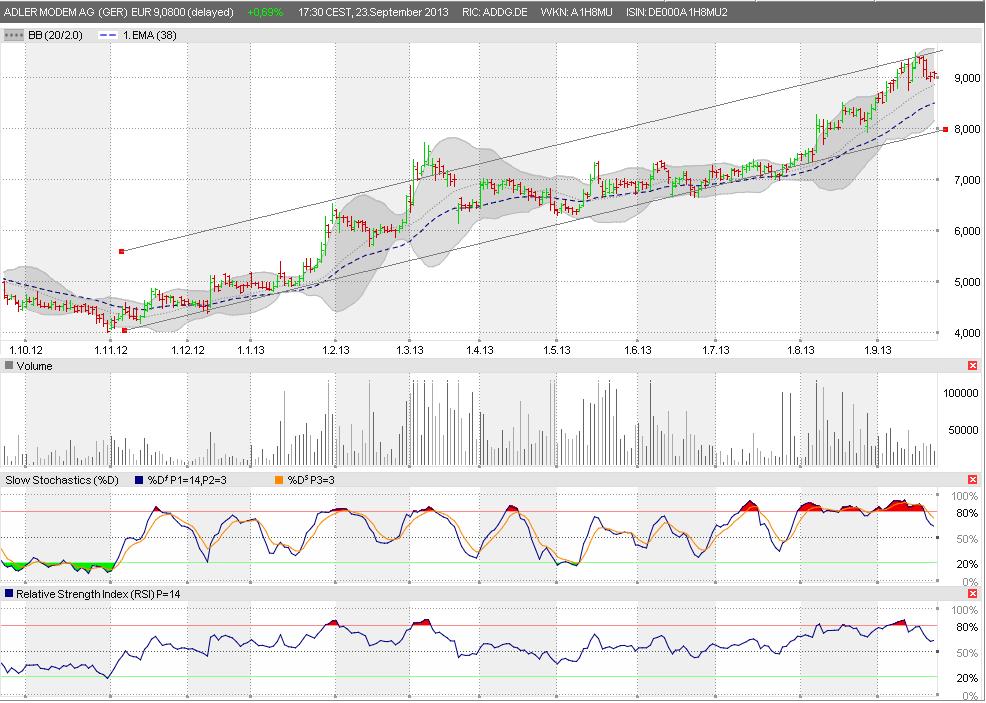Click the EMA (38) dashed line icon
Viewport: 986px width, 703px height.
tap(108, 34)
